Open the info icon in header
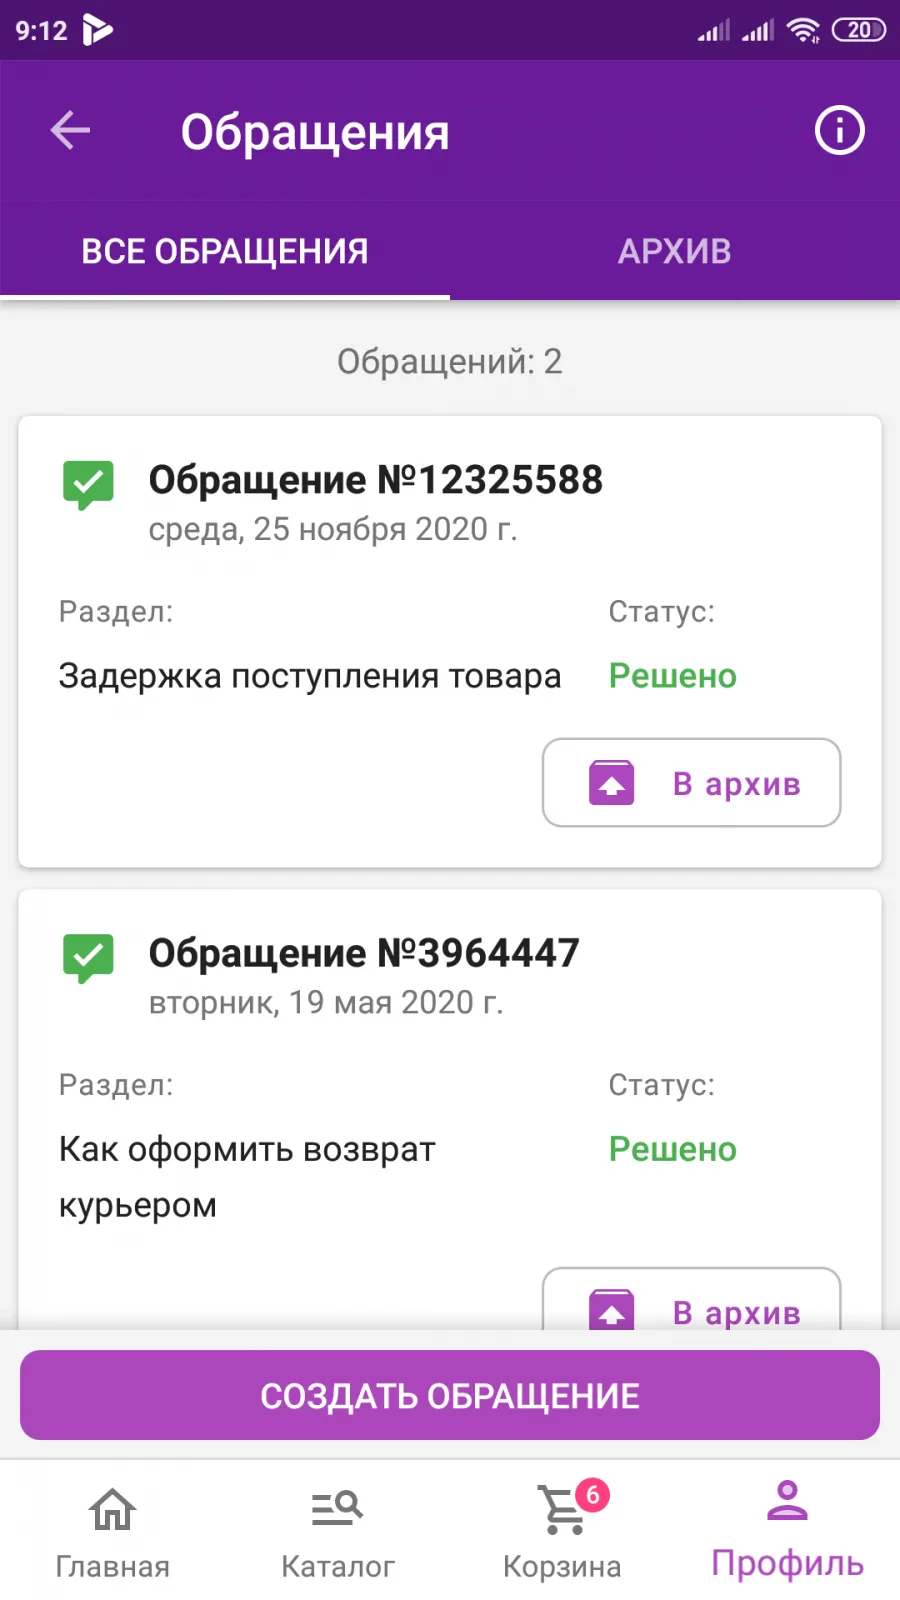The width and height of the screenshot is (900, 1600). [839, 130]
